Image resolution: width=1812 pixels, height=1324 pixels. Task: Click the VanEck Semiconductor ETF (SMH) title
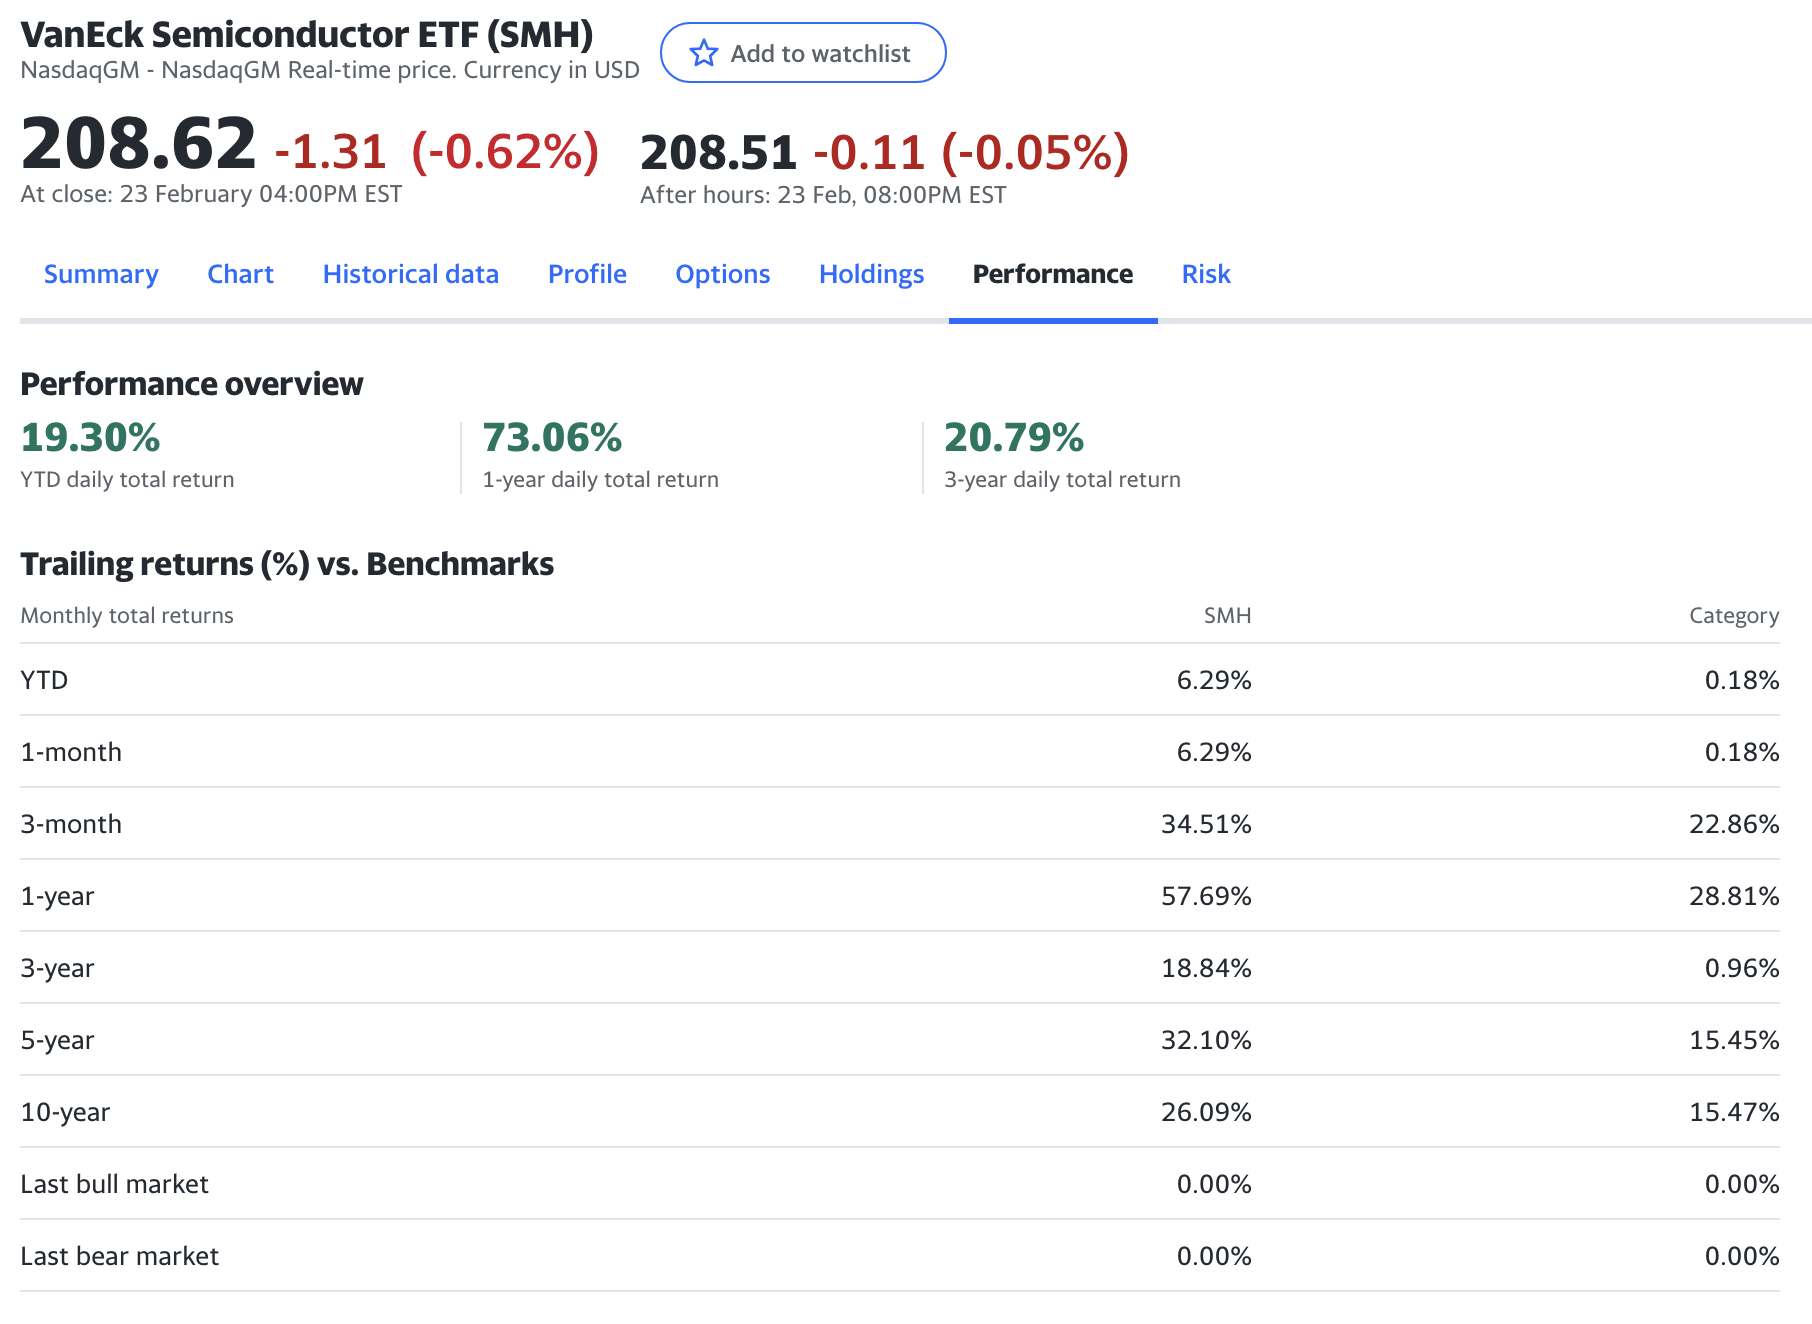pos(307,34)
